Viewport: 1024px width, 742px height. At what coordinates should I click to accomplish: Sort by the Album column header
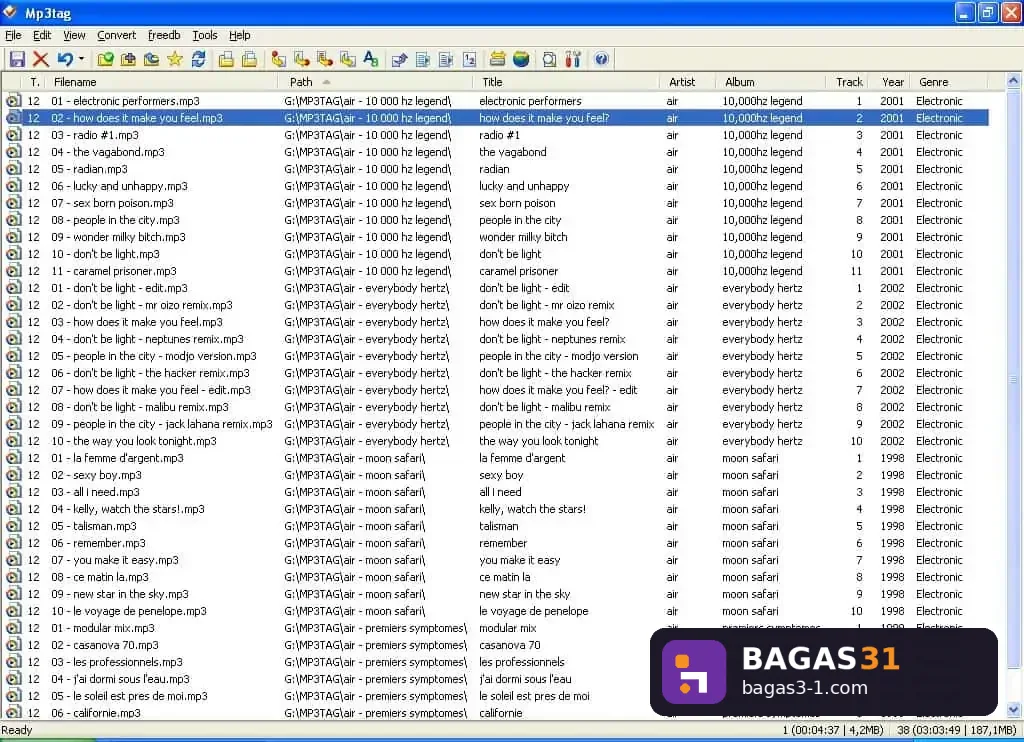click(770, 82)
